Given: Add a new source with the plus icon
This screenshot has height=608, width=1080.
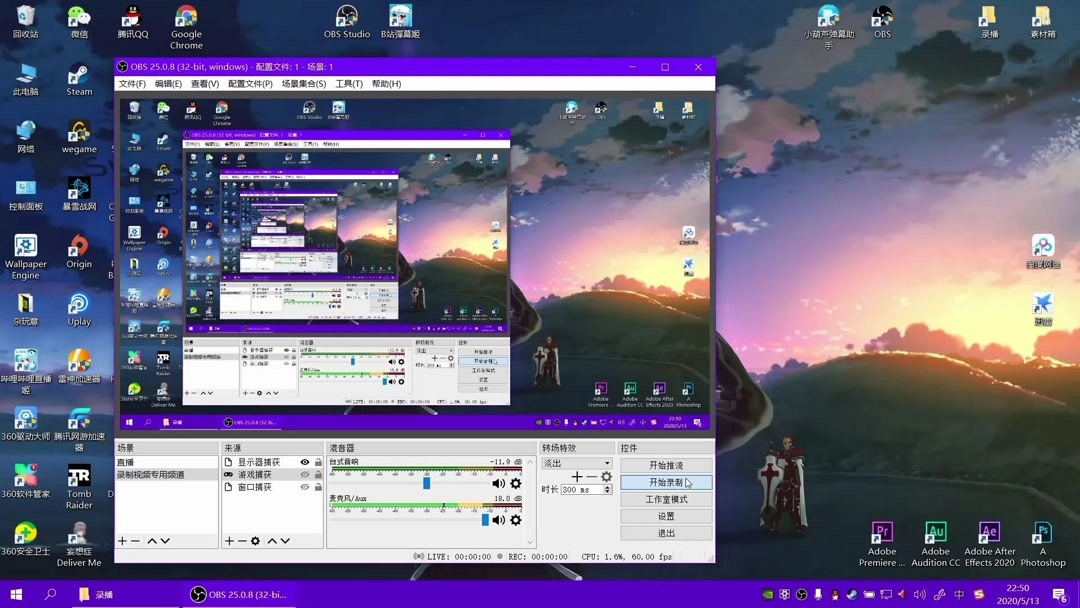Looking at the screenshot, I should click(229, 541).
